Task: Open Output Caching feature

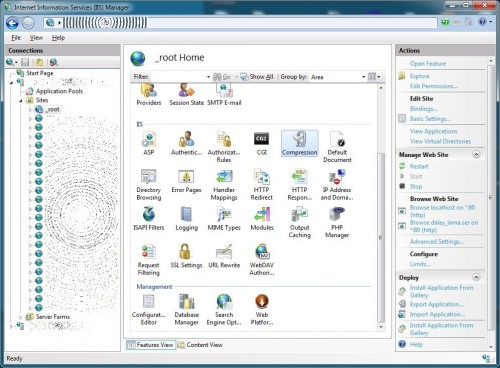Action: (x=300, y=222)
